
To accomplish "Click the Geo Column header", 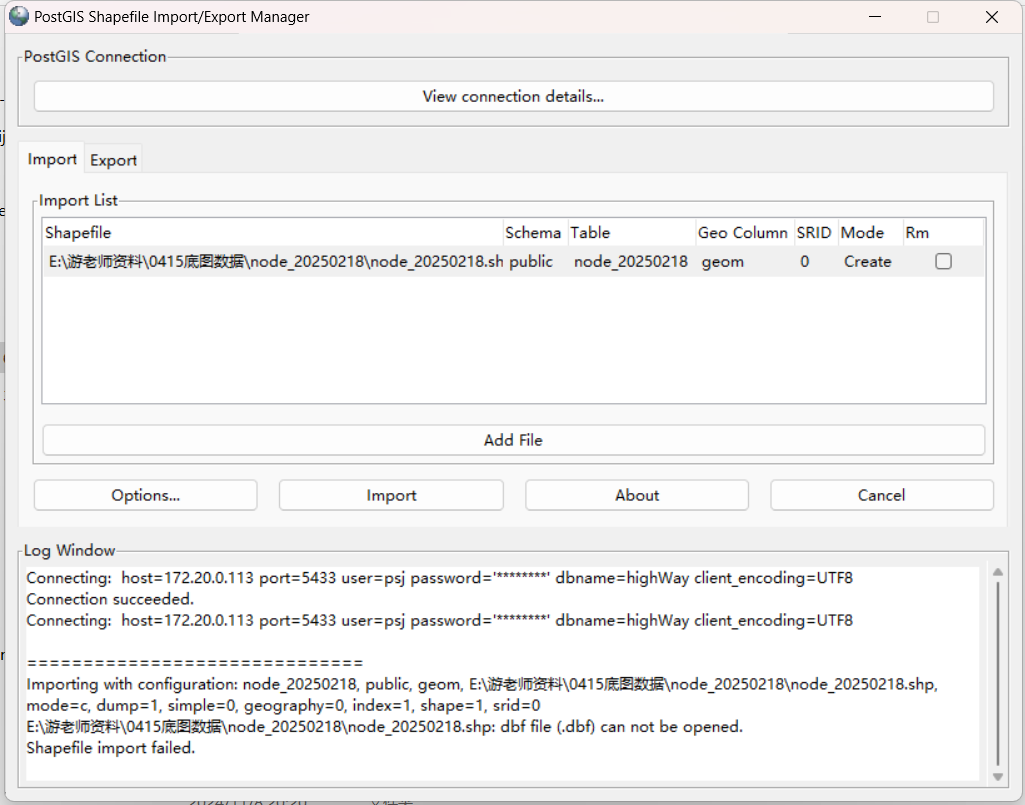I will (745, 233).
